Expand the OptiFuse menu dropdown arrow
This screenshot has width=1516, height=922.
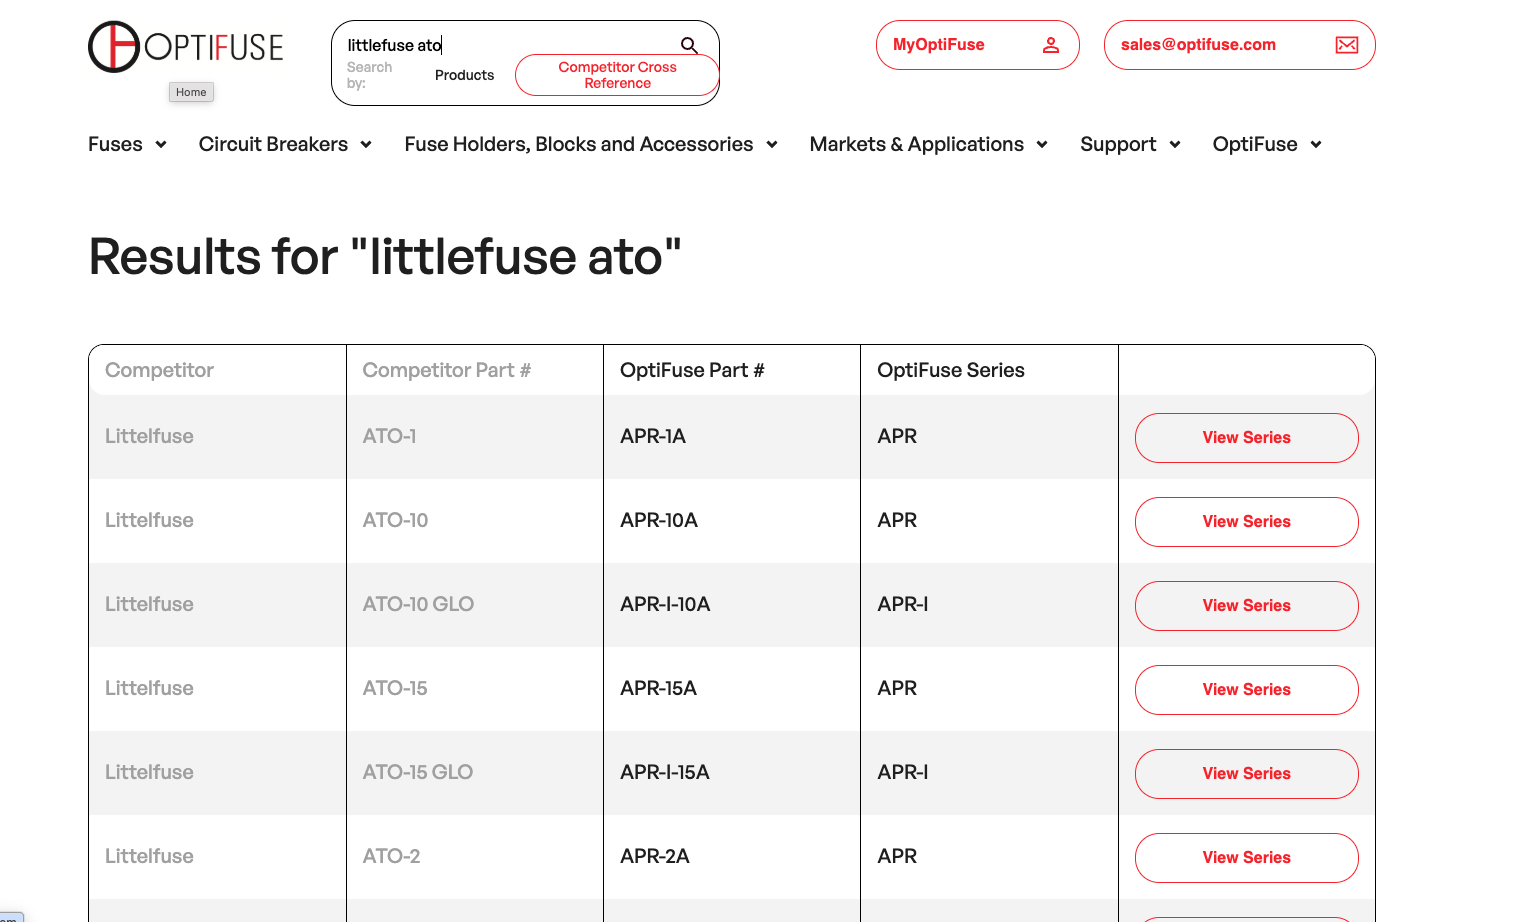1316,145
